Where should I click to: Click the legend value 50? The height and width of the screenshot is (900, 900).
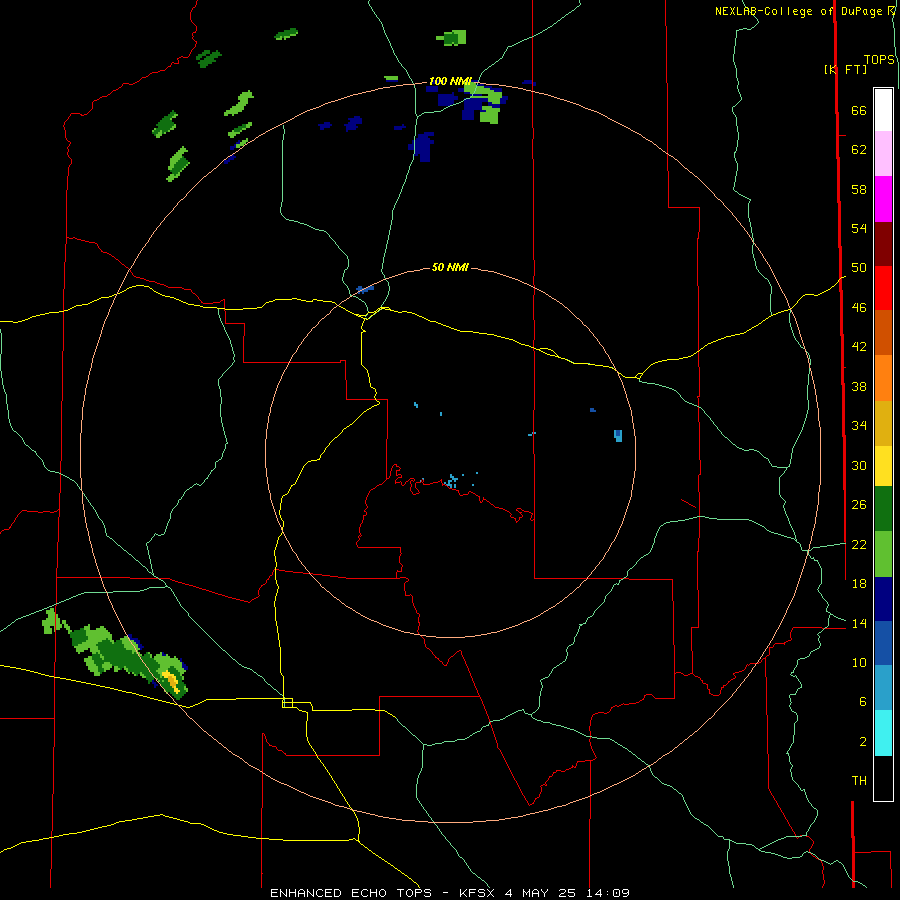[859, 267]
